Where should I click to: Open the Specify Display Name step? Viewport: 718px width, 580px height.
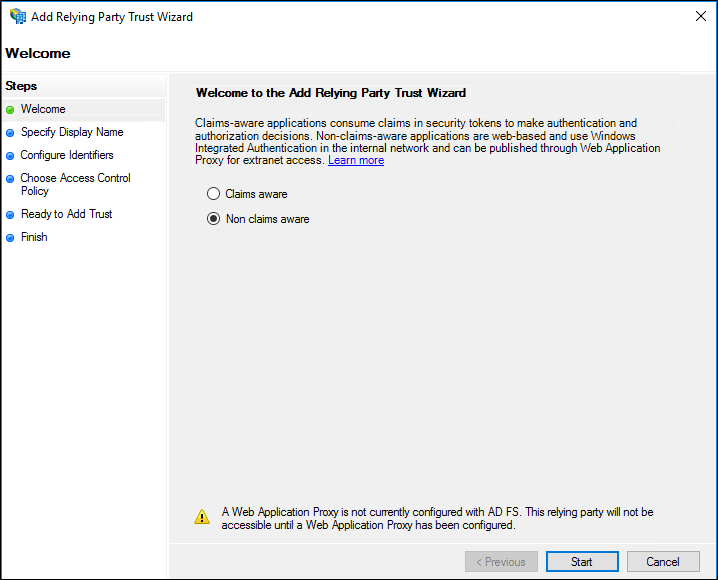pos(72,132)
